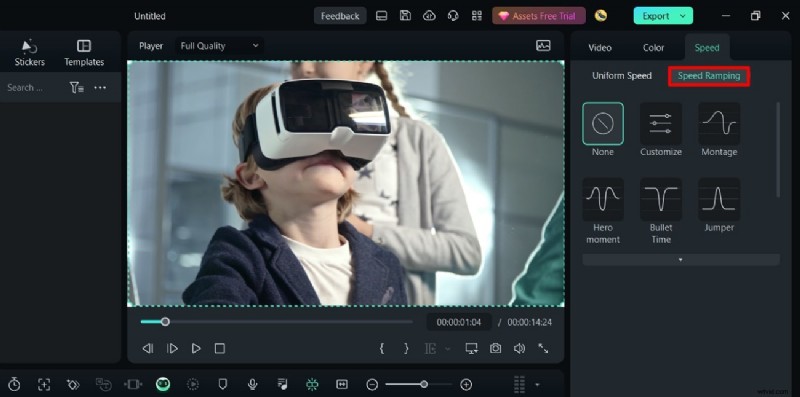Click the current timecode 00:00:01:04 field
800x397 pixels.
point(459,322)
